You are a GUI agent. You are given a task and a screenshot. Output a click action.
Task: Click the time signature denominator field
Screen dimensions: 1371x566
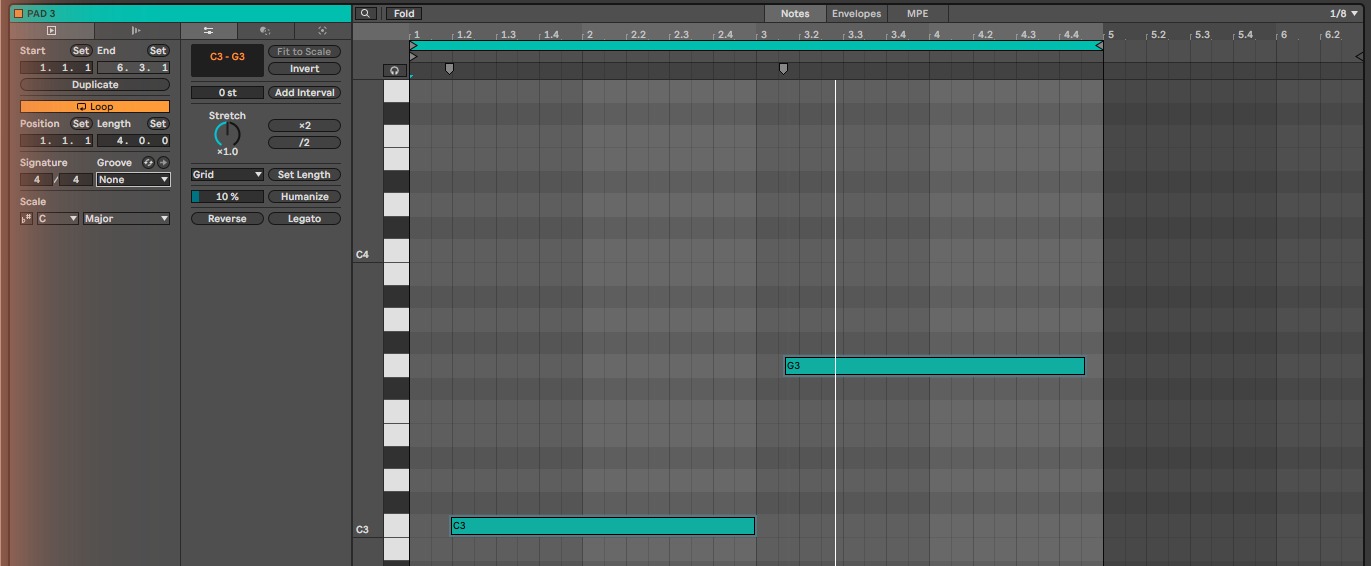click(75, 180)
